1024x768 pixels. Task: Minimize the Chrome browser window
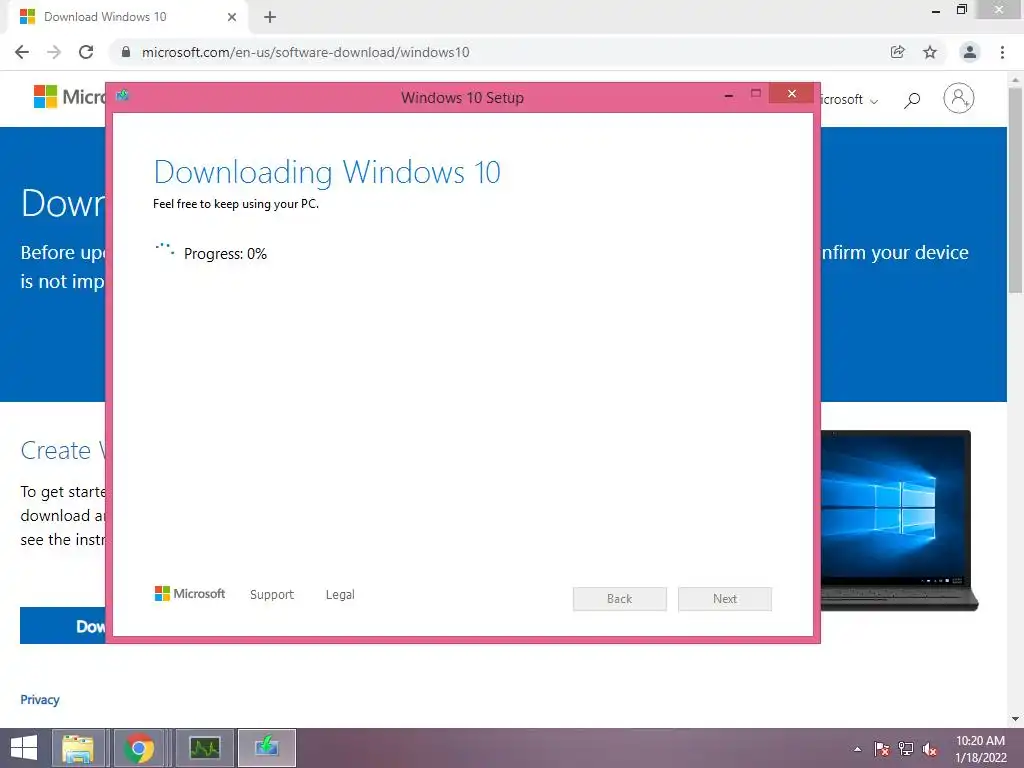936,12
